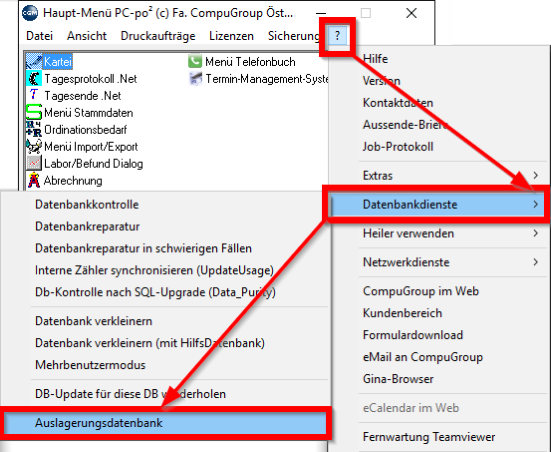The width and height of the screenshot is (551, 452).
Task: Open the question mark help menu
Action: (337, 36)
